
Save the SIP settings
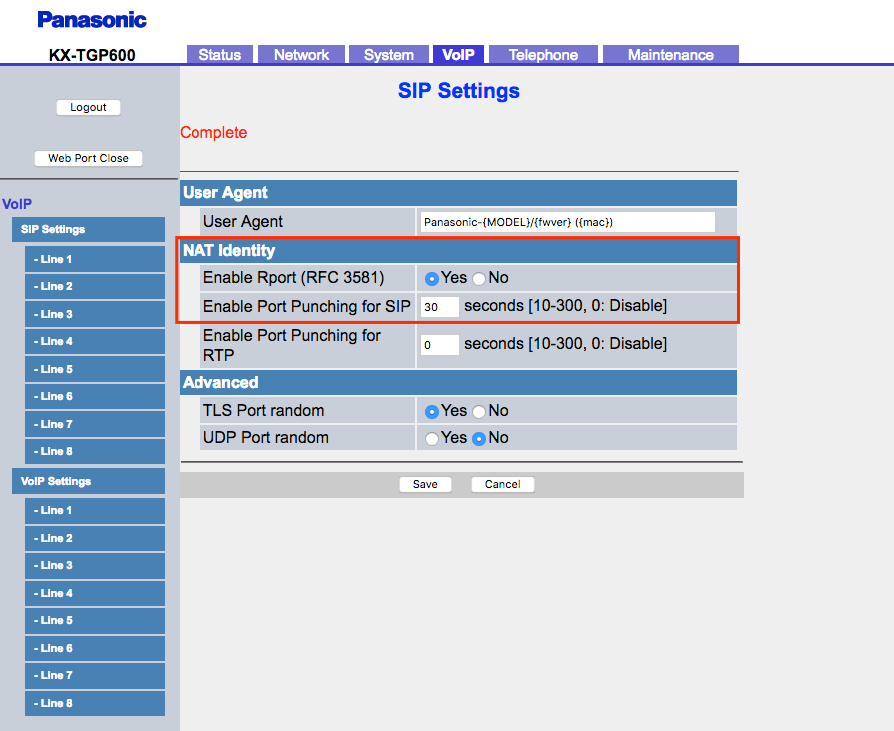[x=425, y=484]
